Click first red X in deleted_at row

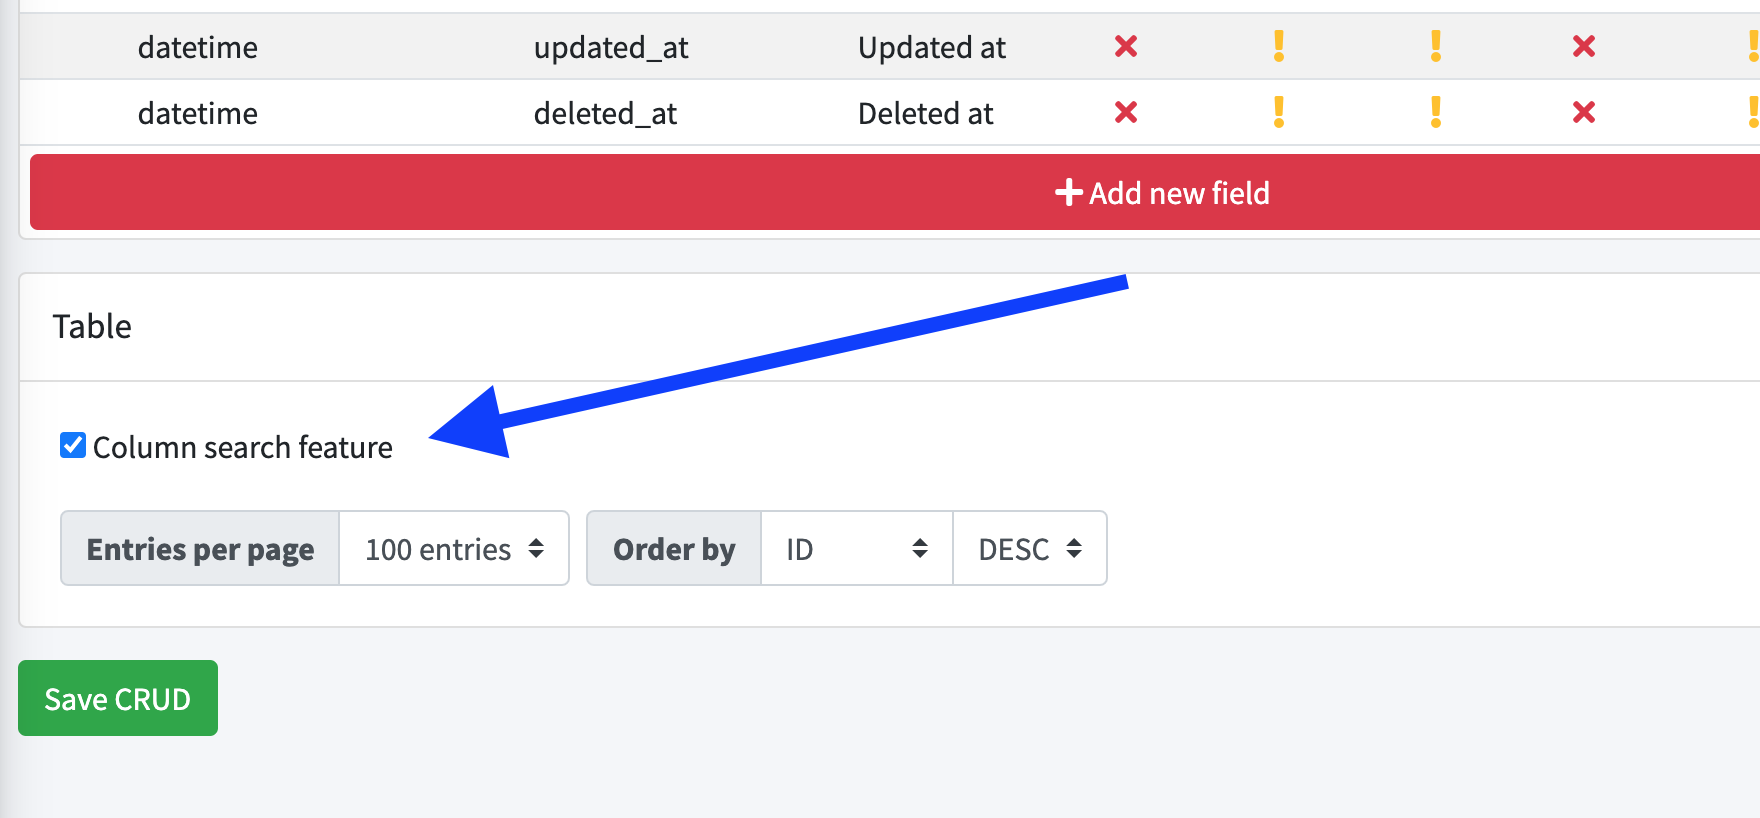coord(1126,112)
